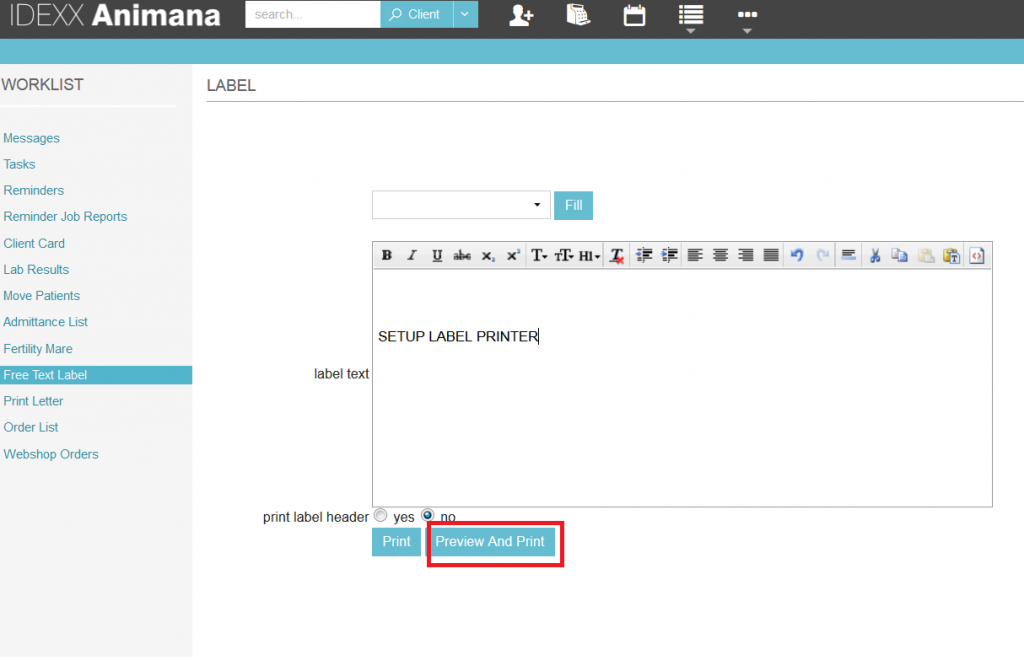Select 'yes' for print label header

pos(380,516)
